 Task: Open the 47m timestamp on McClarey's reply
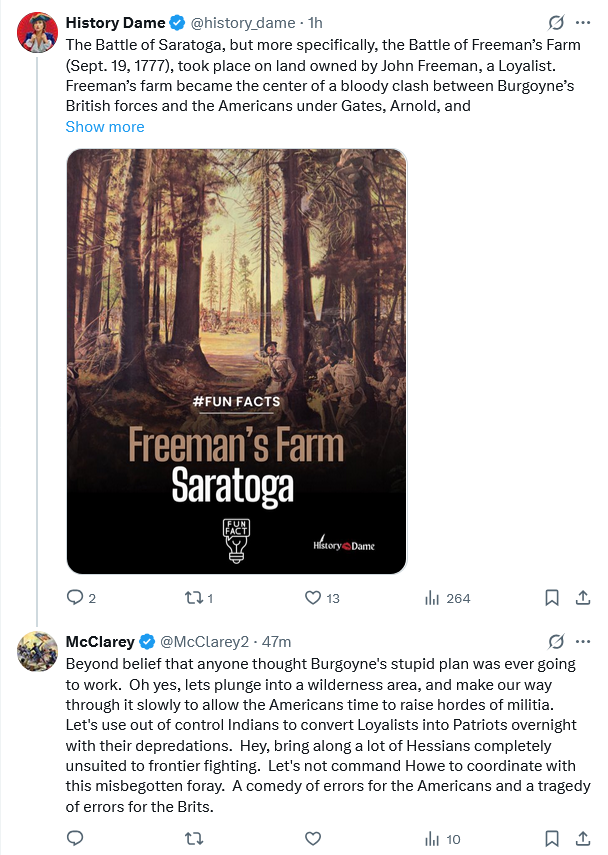276,641
